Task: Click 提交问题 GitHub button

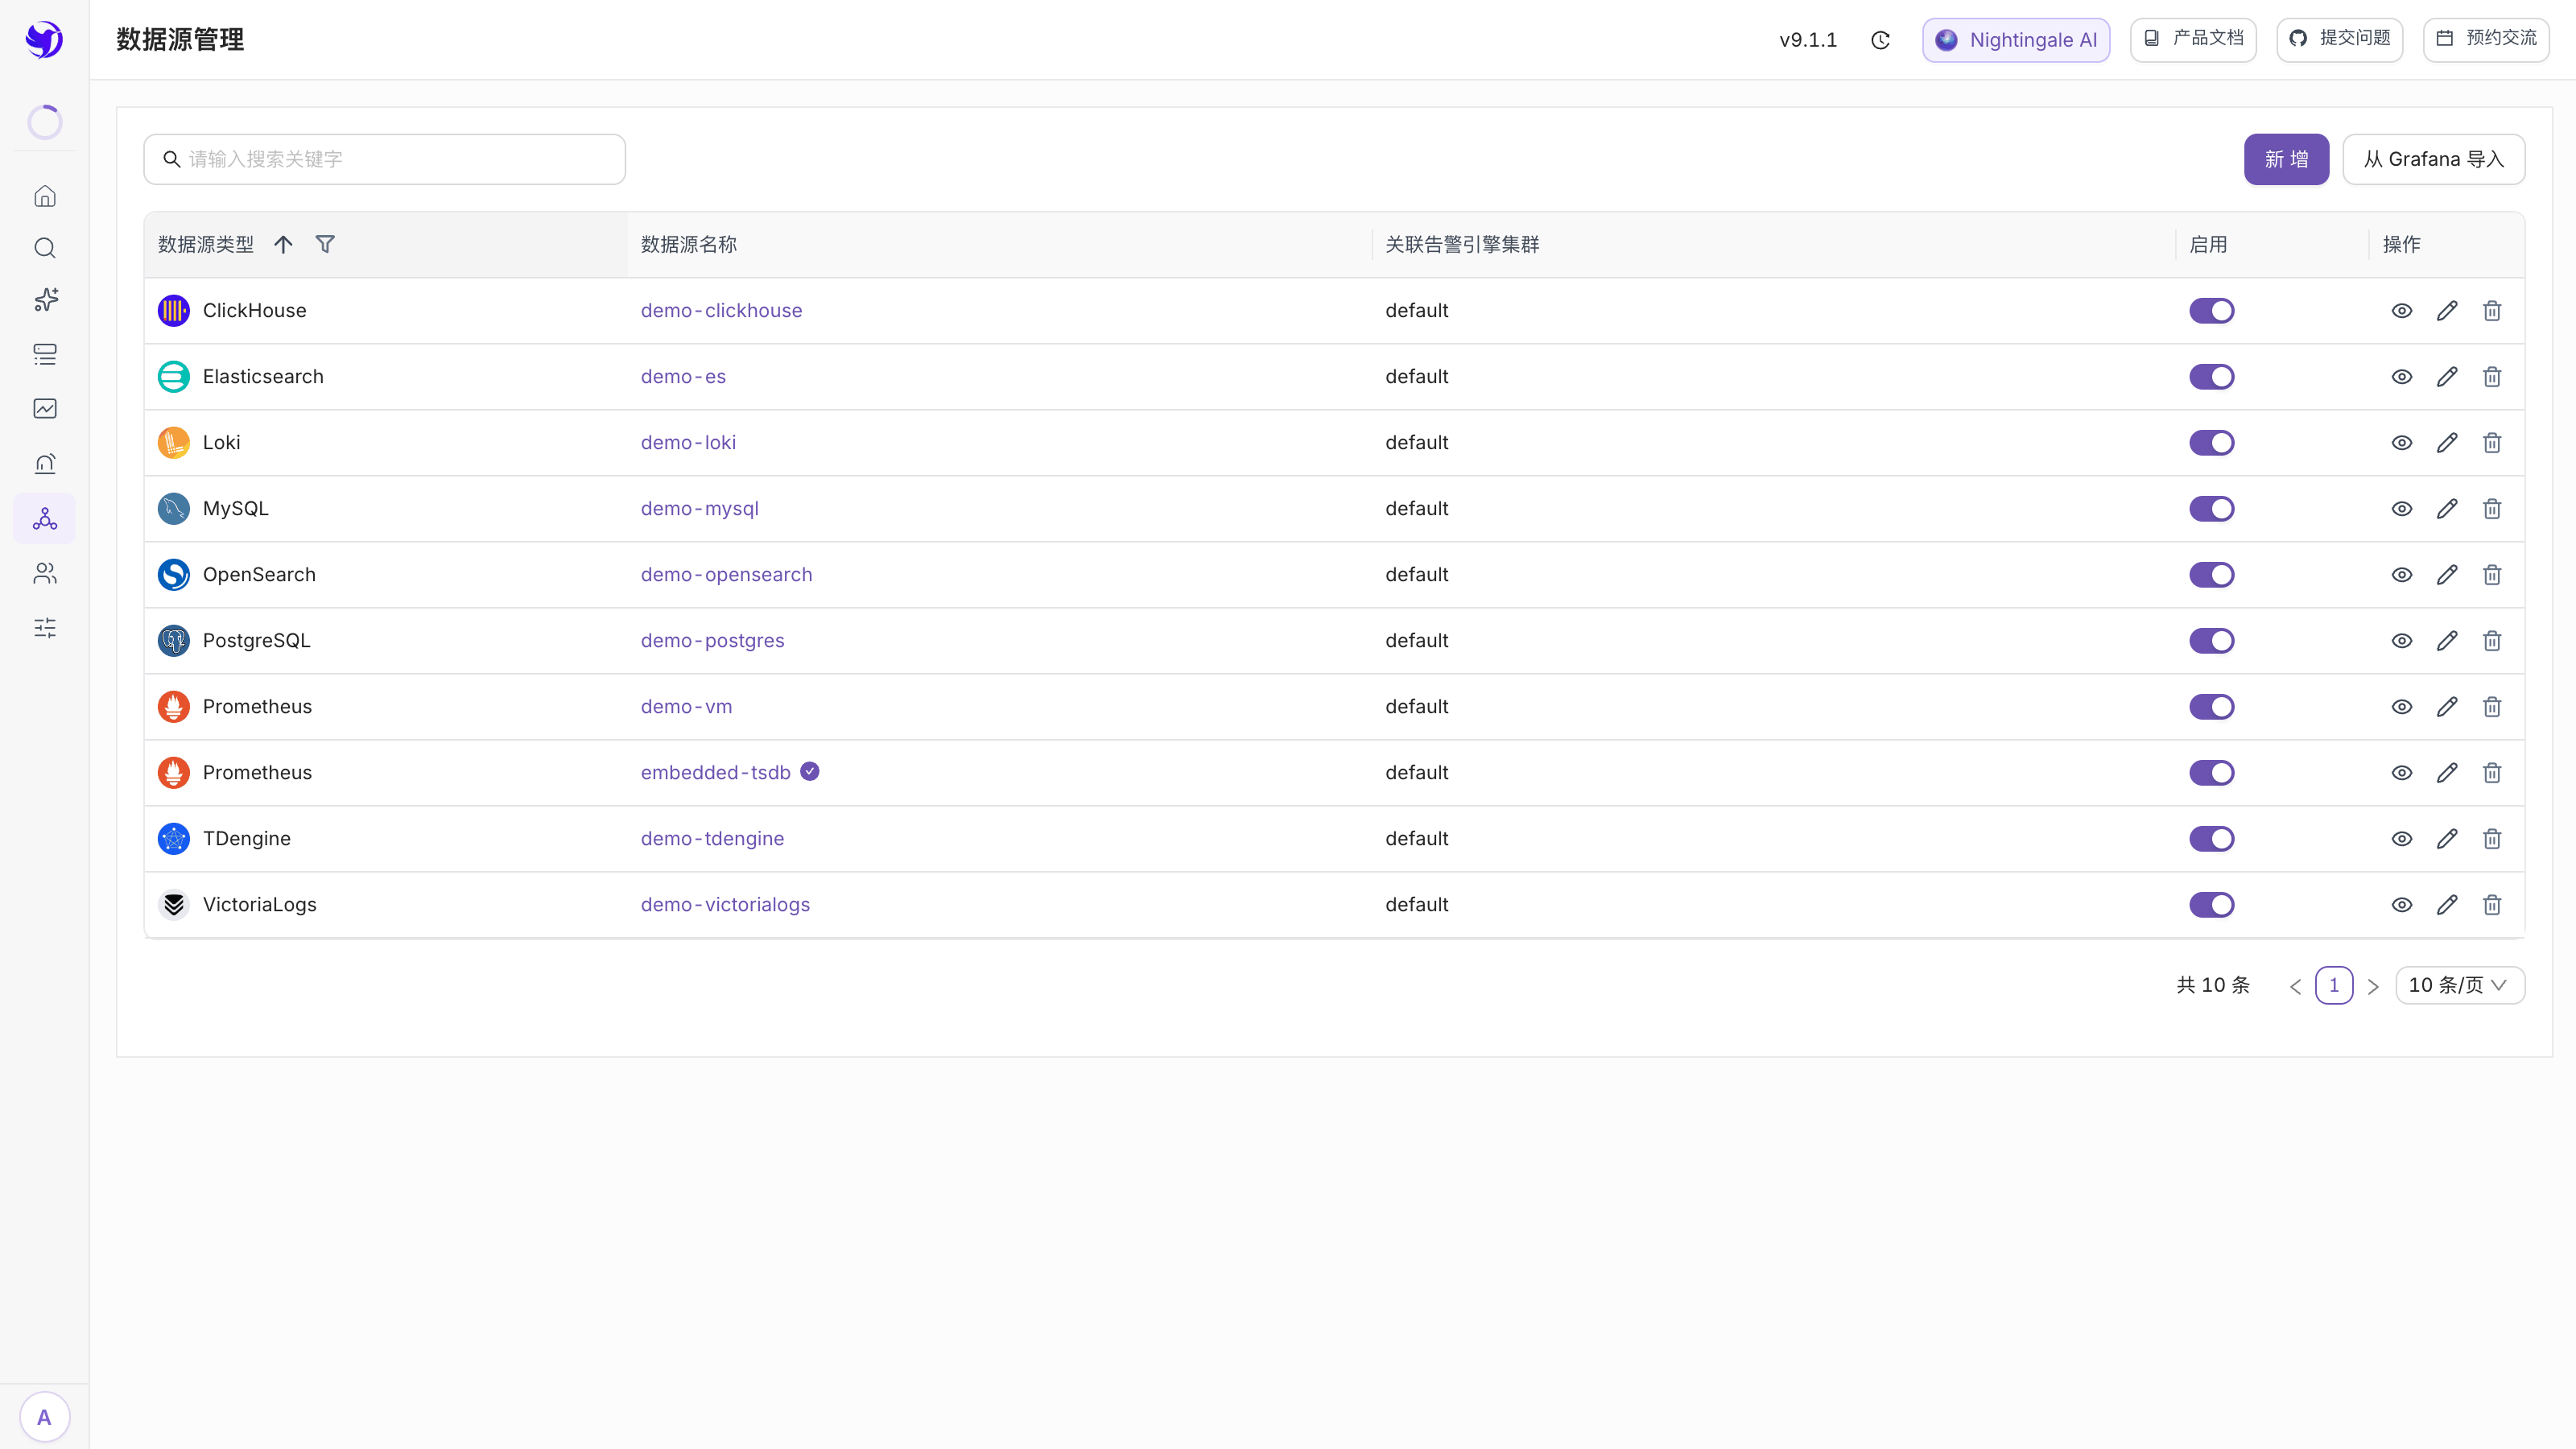Action: (x=2339, y=39)
